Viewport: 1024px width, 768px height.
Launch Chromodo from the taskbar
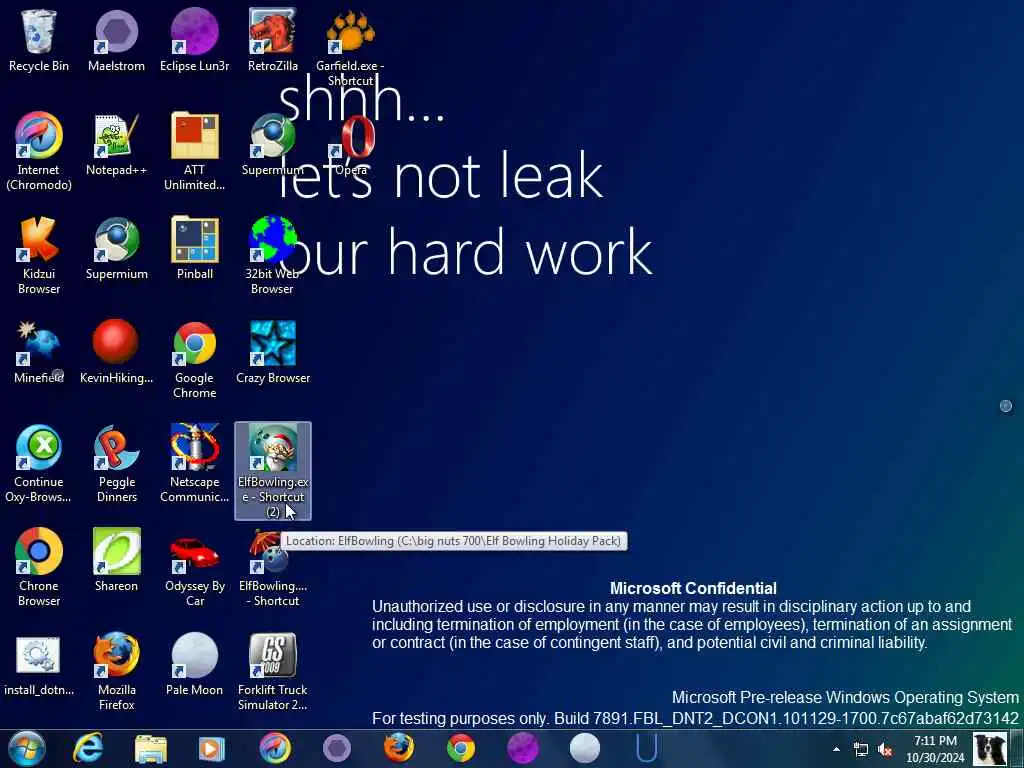click(275, 748)
